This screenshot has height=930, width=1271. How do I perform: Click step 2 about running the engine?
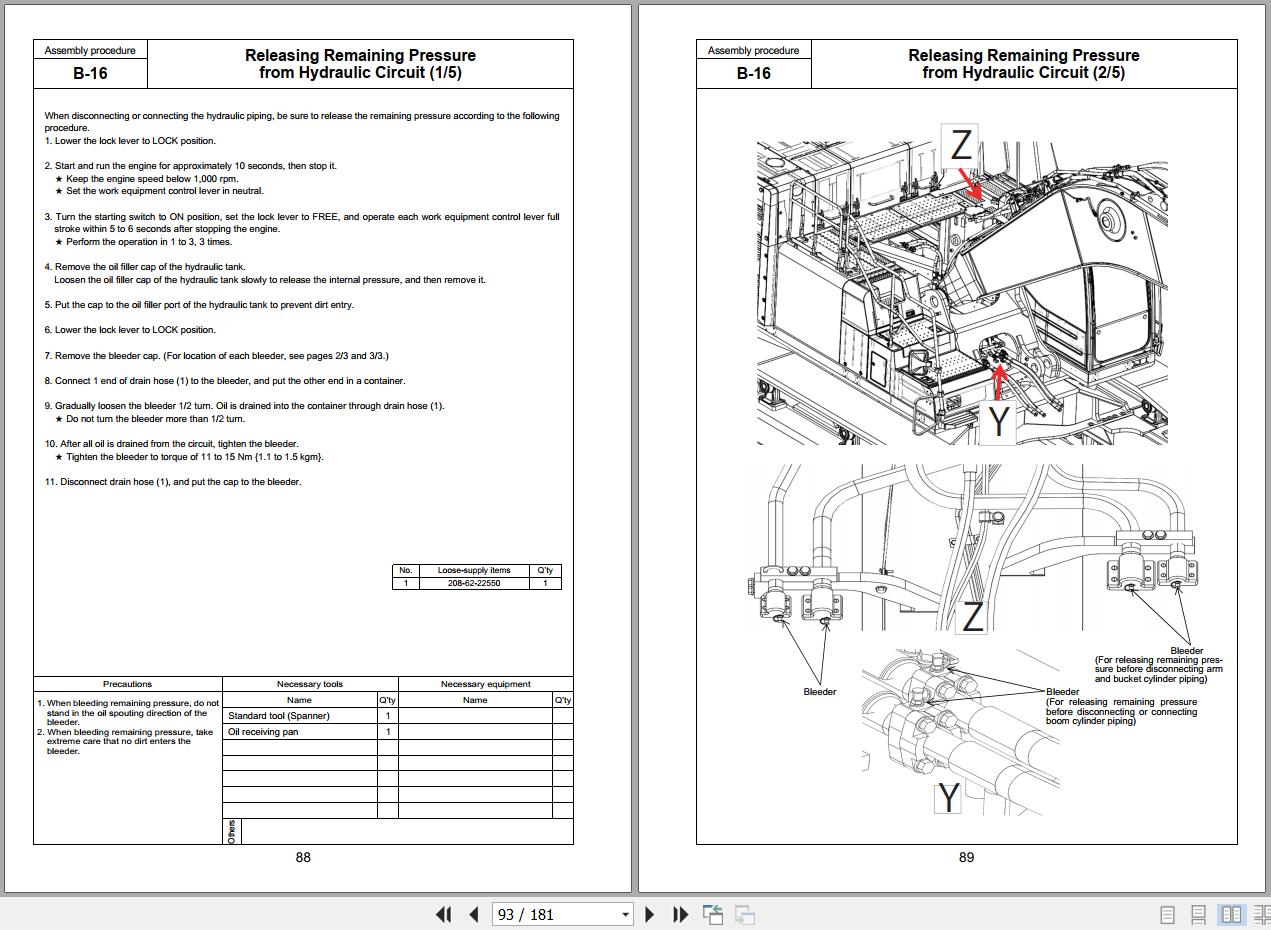pos(191,166)
